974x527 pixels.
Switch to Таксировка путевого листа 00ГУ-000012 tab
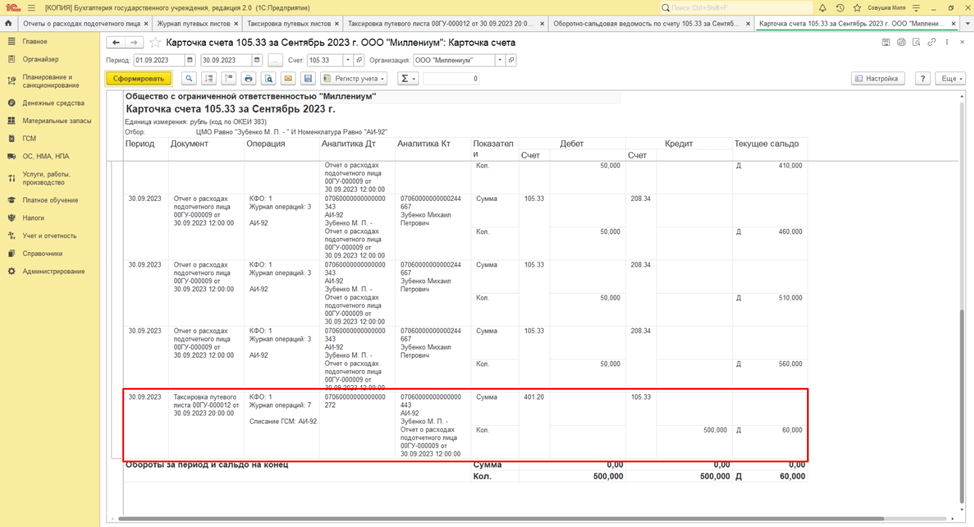tap(440, 24)
